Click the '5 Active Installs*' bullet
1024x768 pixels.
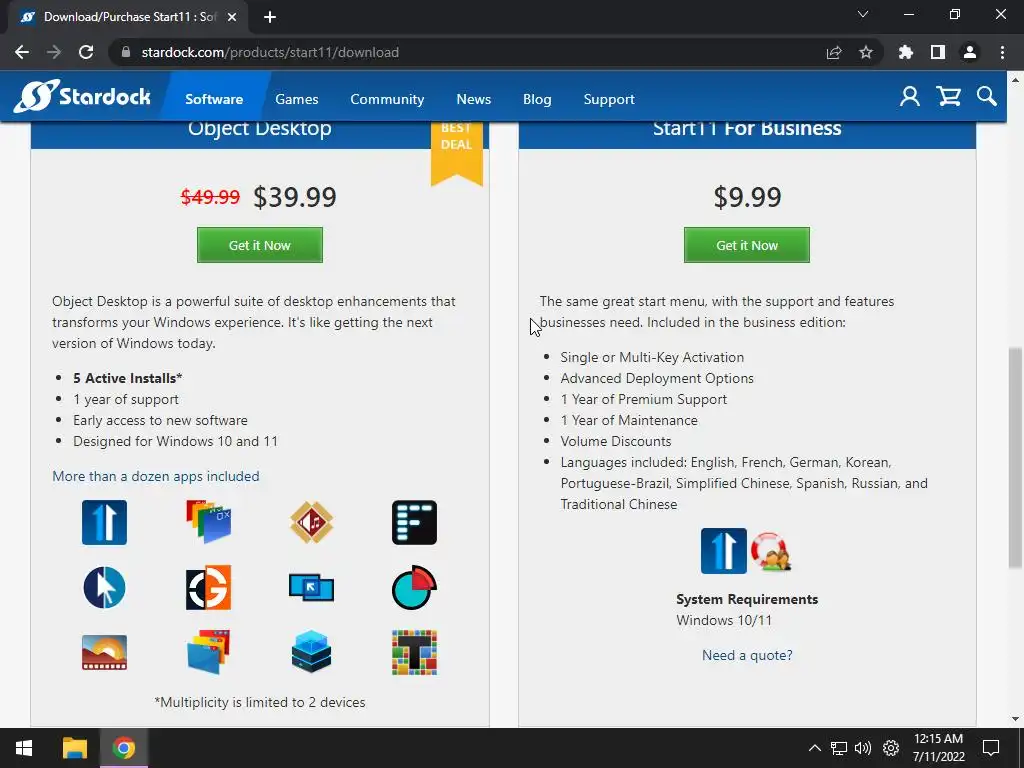pos(127,378)
